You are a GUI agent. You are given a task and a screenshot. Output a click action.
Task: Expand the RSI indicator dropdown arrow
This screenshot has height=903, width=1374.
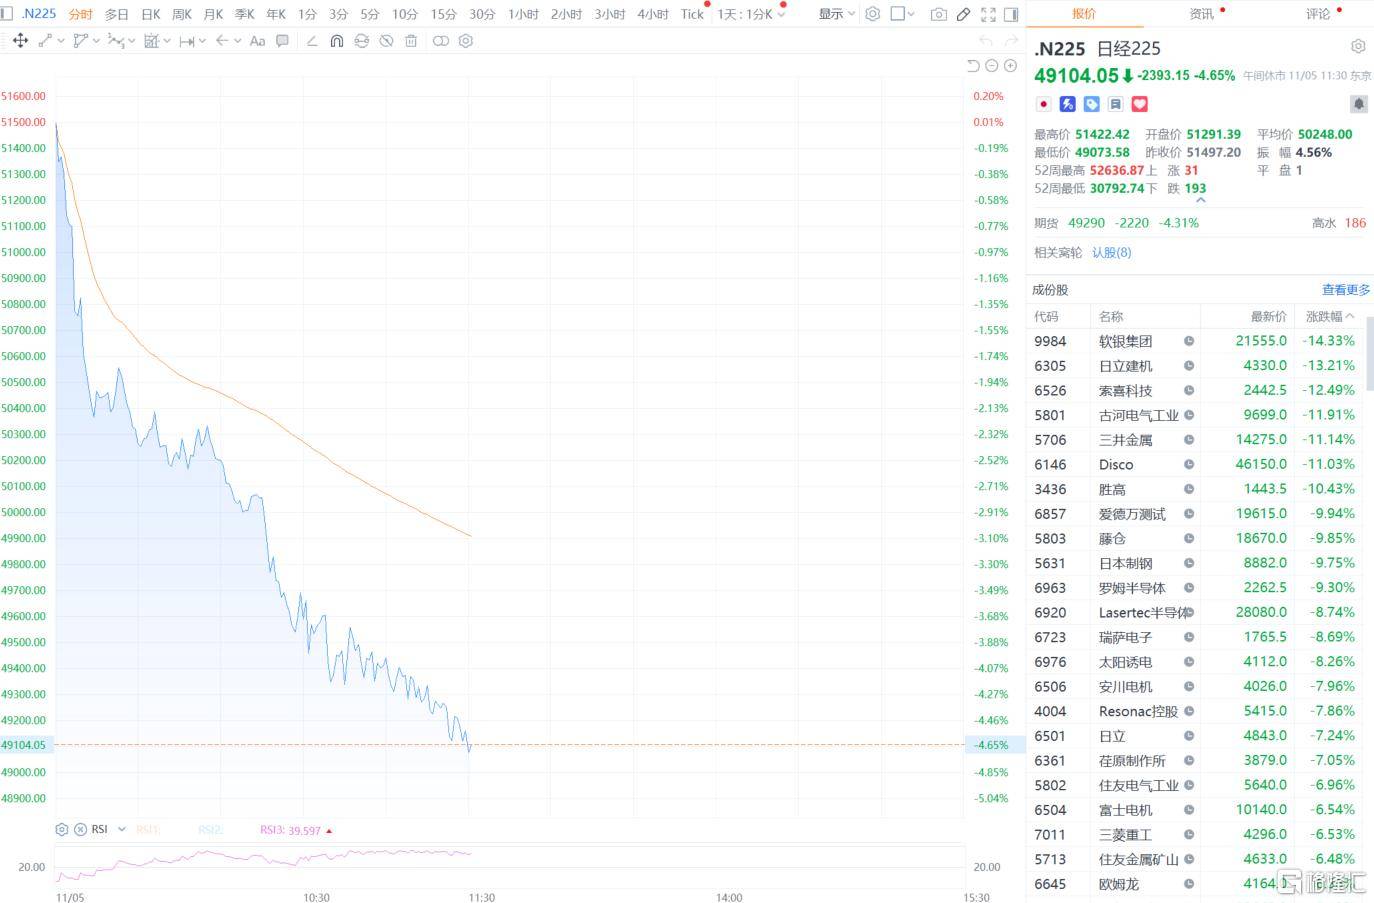pyautogui.click(x=122, y=829)
